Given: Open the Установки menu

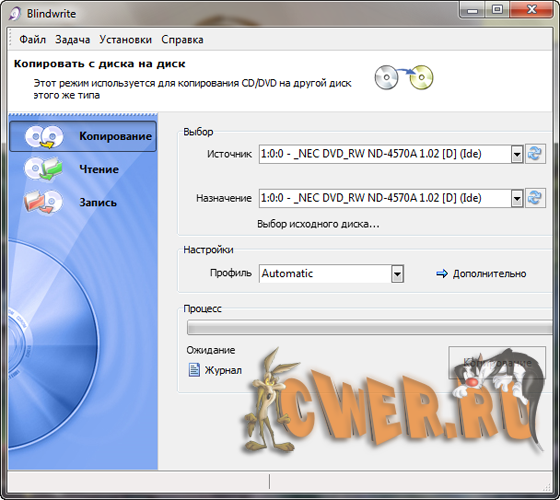Looking at the screenshot, I should (x=125, y=40).
